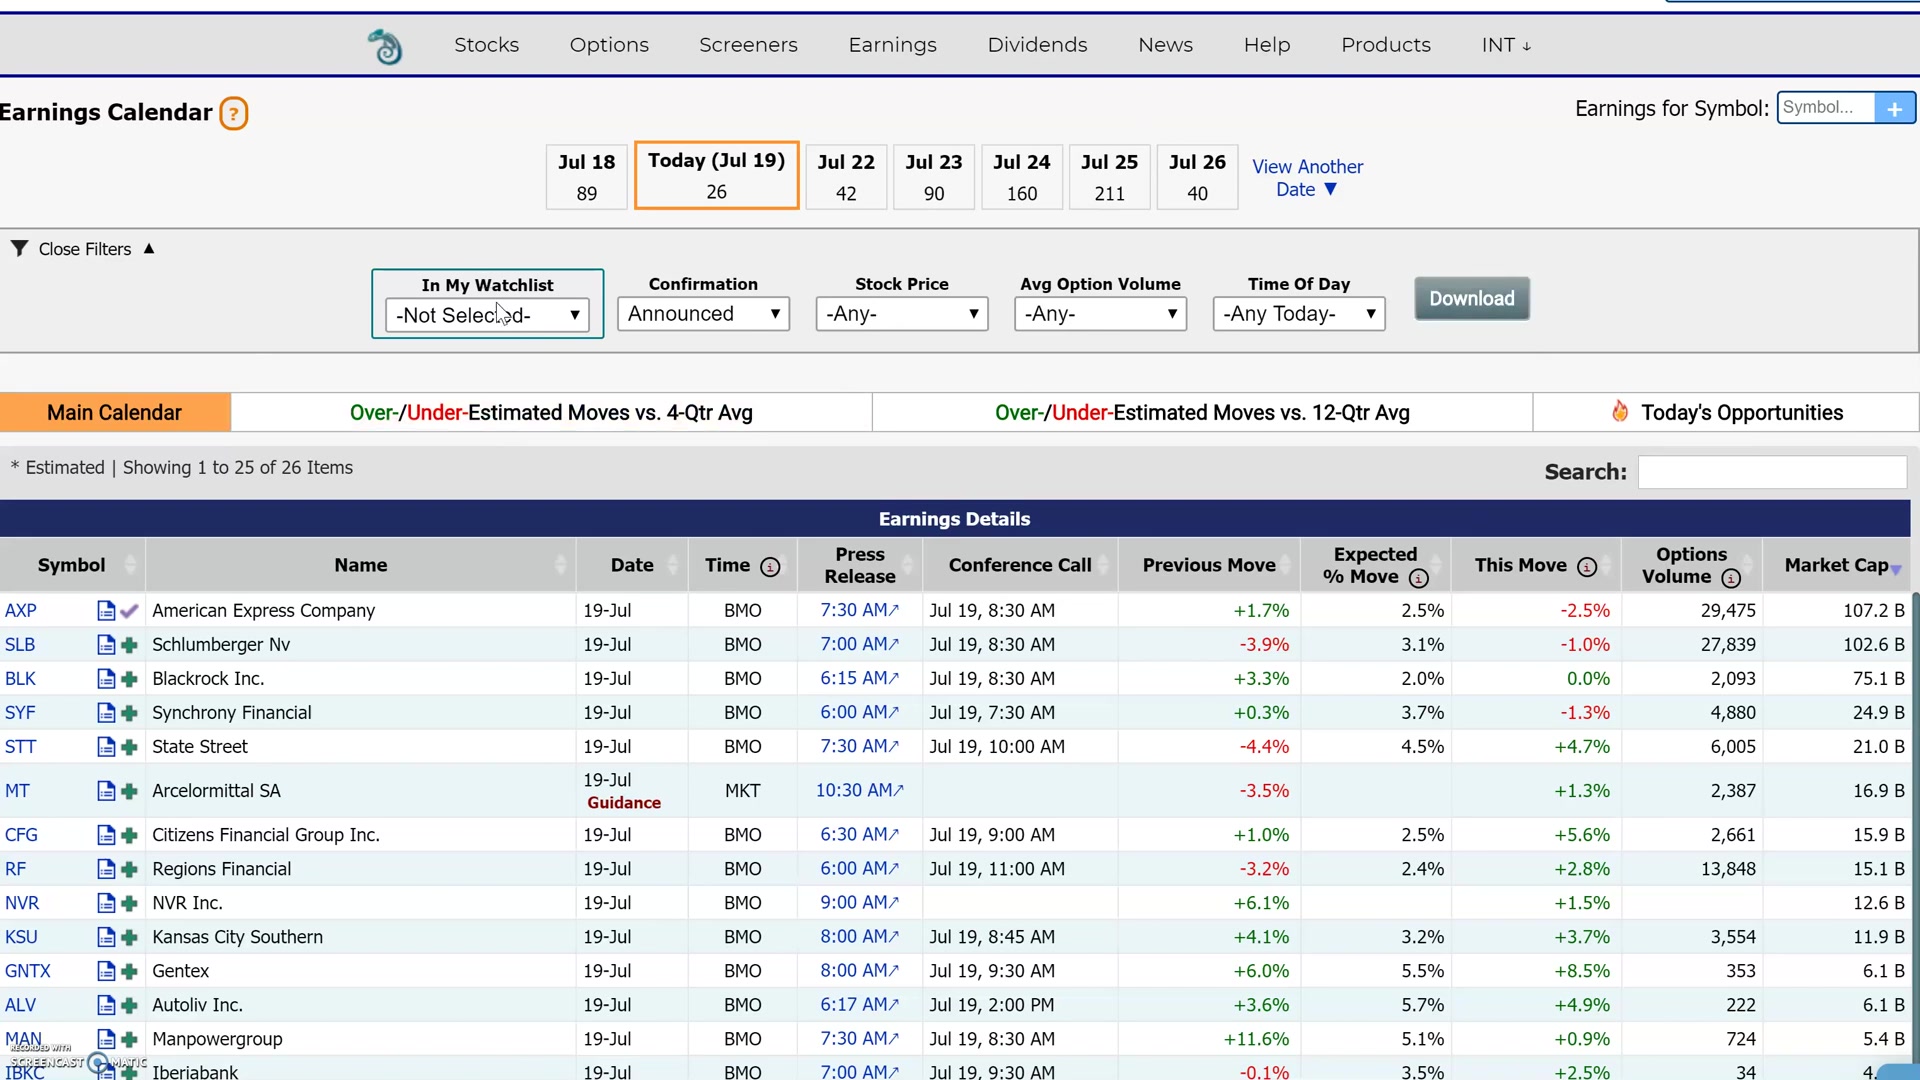This screenshot has width=1920, height=1080.
Task: Click the Time column info icon
Action: click(770, 567)
